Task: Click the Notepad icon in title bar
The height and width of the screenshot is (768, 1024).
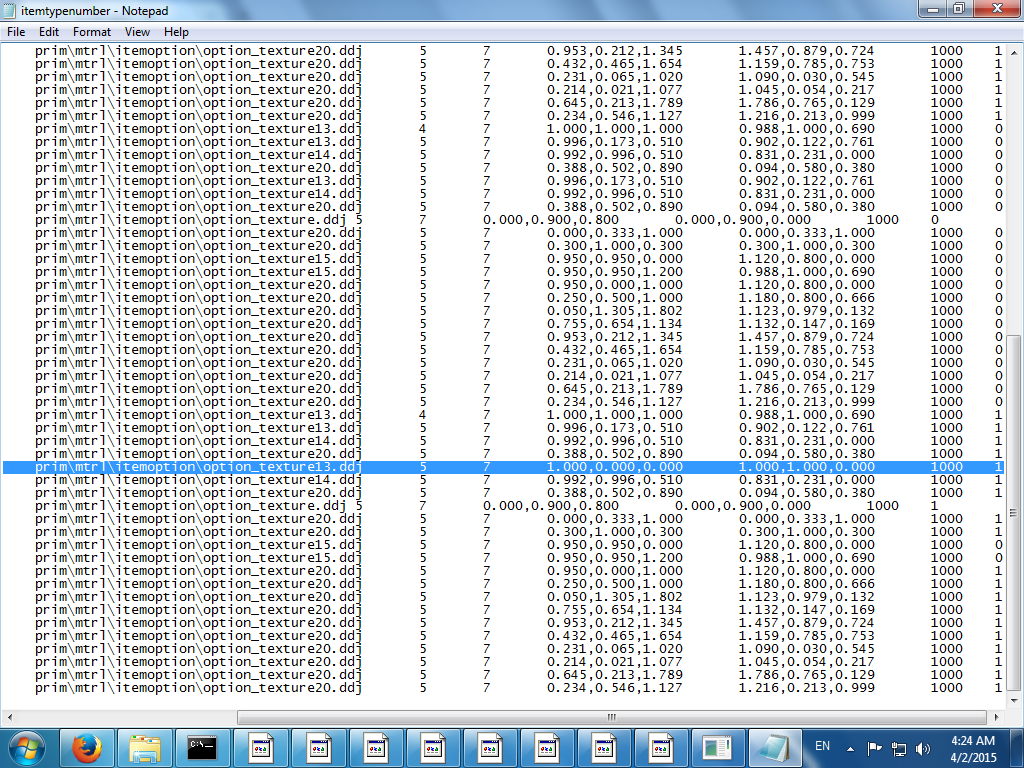Action: (9, 9)
